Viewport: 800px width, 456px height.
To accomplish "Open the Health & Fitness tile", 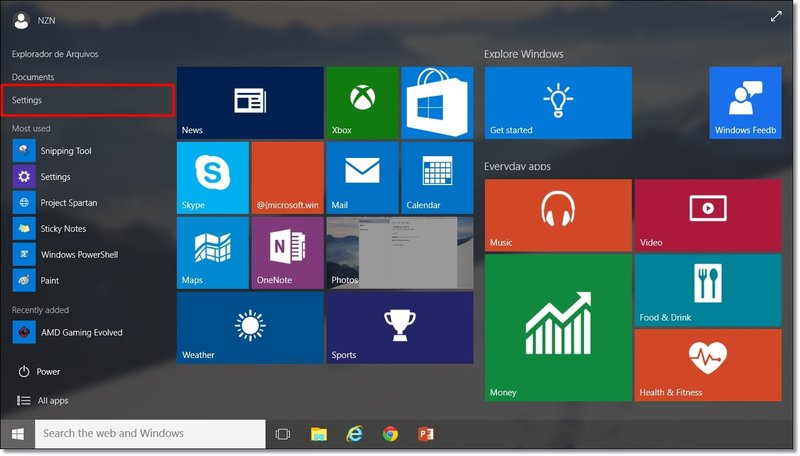I will click(708, 365).
